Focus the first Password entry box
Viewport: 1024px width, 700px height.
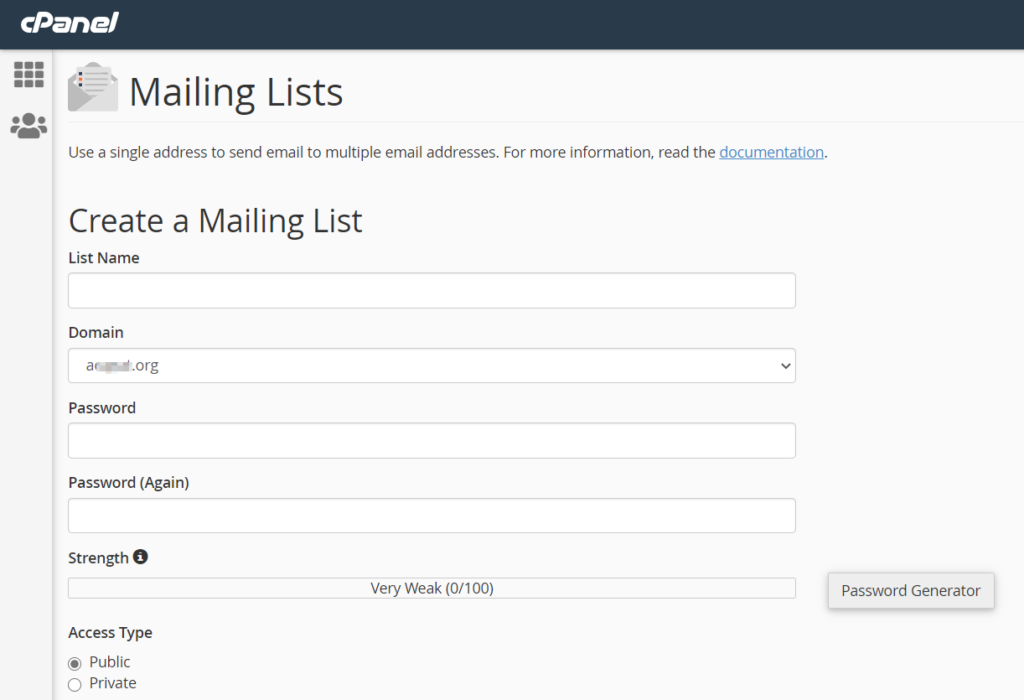[431, 441]
